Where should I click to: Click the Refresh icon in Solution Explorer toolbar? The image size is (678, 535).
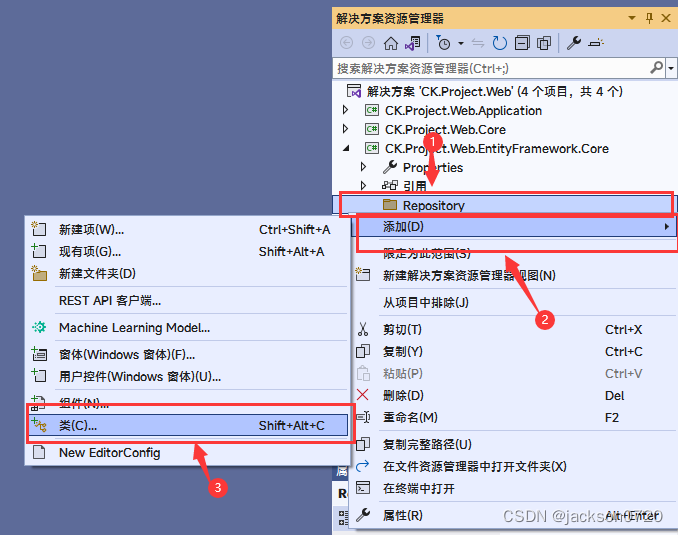click(x=499, y=43)
